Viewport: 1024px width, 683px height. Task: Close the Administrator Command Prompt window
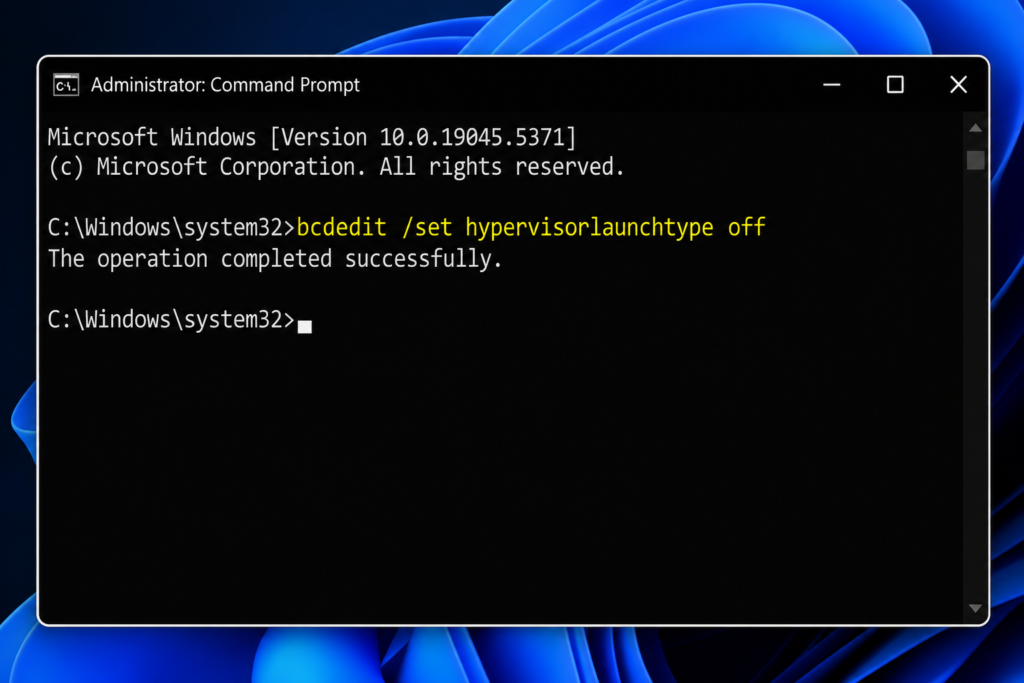coord(958,85)
